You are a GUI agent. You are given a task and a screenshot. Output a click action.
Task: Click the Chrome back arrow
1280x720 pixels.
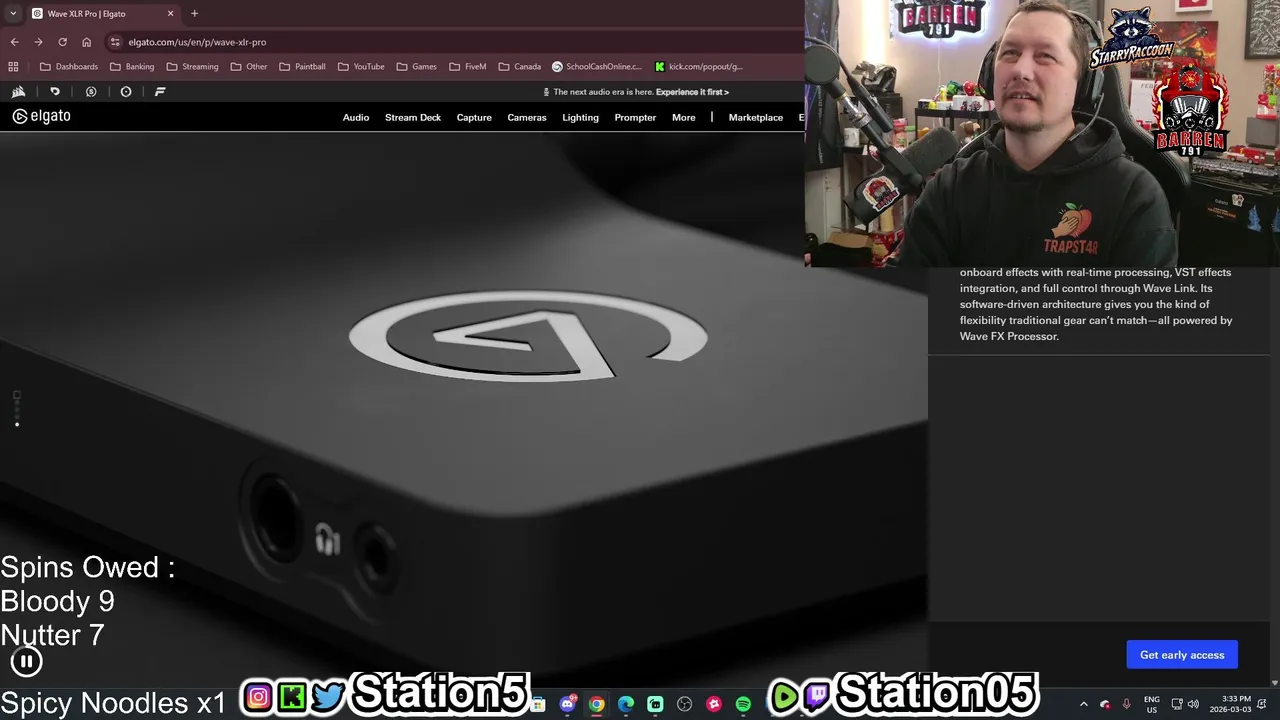pos(14,42)
